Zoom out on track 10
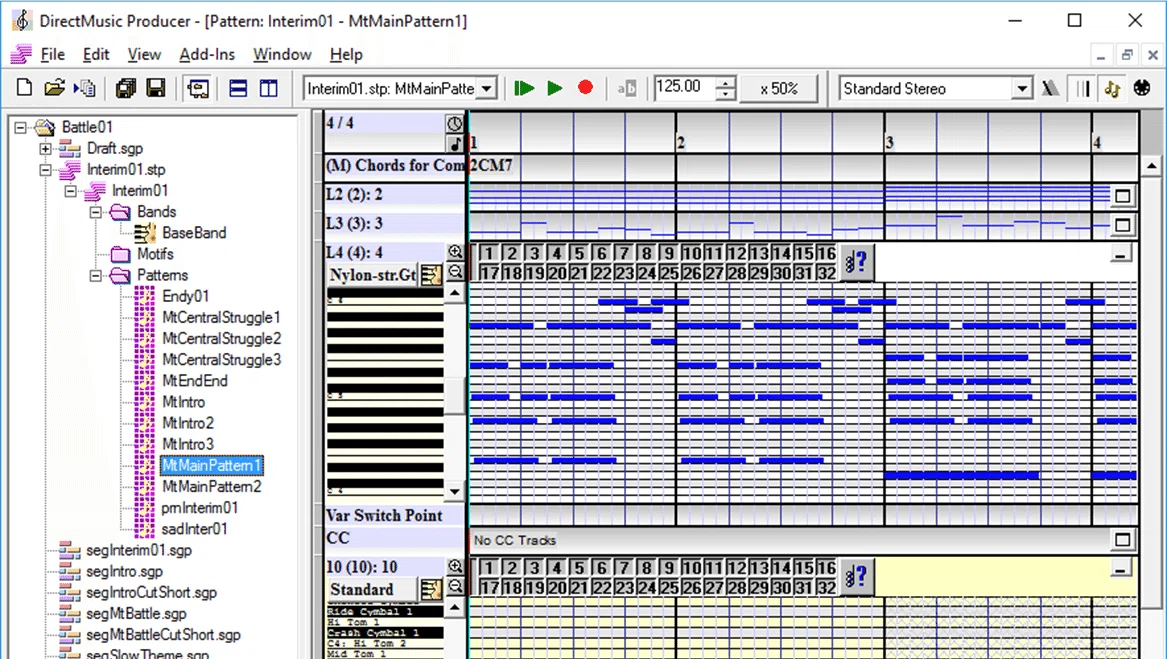Screen dimensions: 1167x659 455,586
